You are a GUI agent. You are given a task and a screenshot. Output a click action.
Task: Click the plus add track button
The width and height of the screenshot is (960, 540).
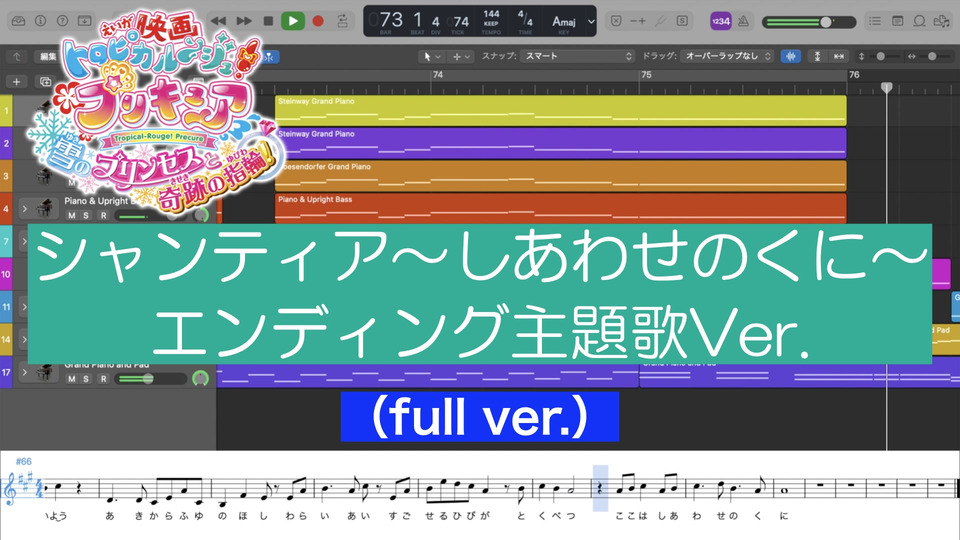tap(17, 81)
